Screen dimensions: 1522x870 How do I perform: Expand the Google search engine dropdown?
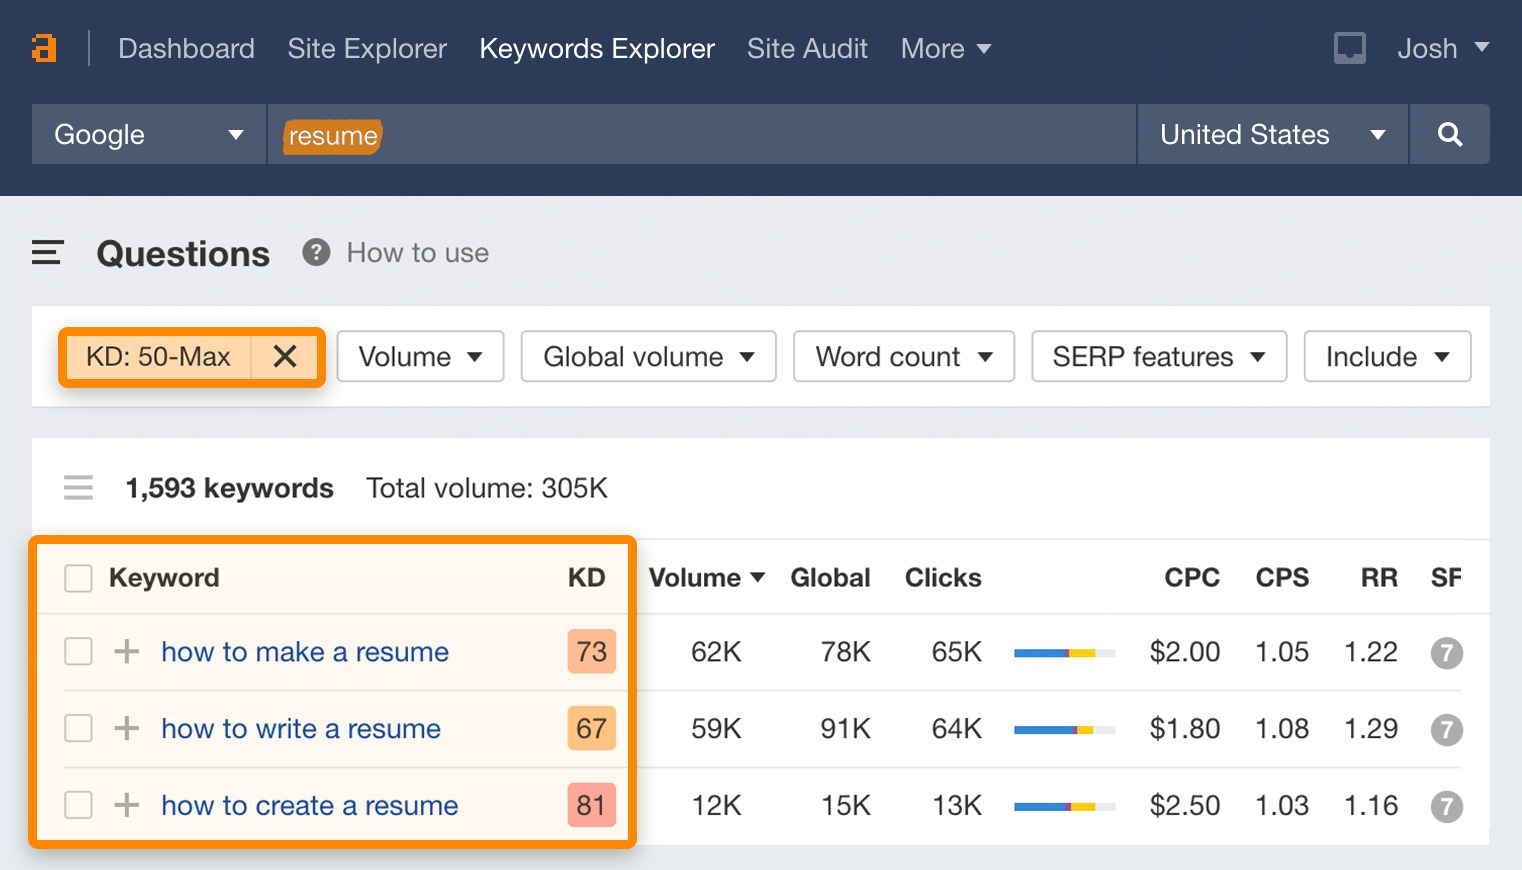click(148, 134)
